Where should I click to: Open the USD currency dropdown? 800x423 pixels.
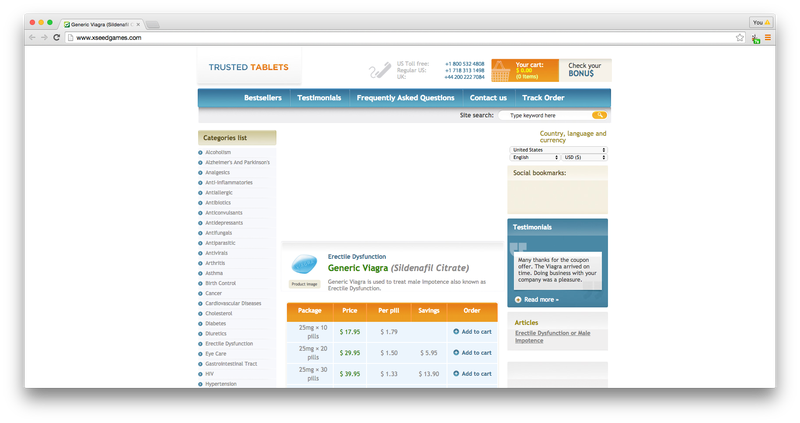coord(584,157)
